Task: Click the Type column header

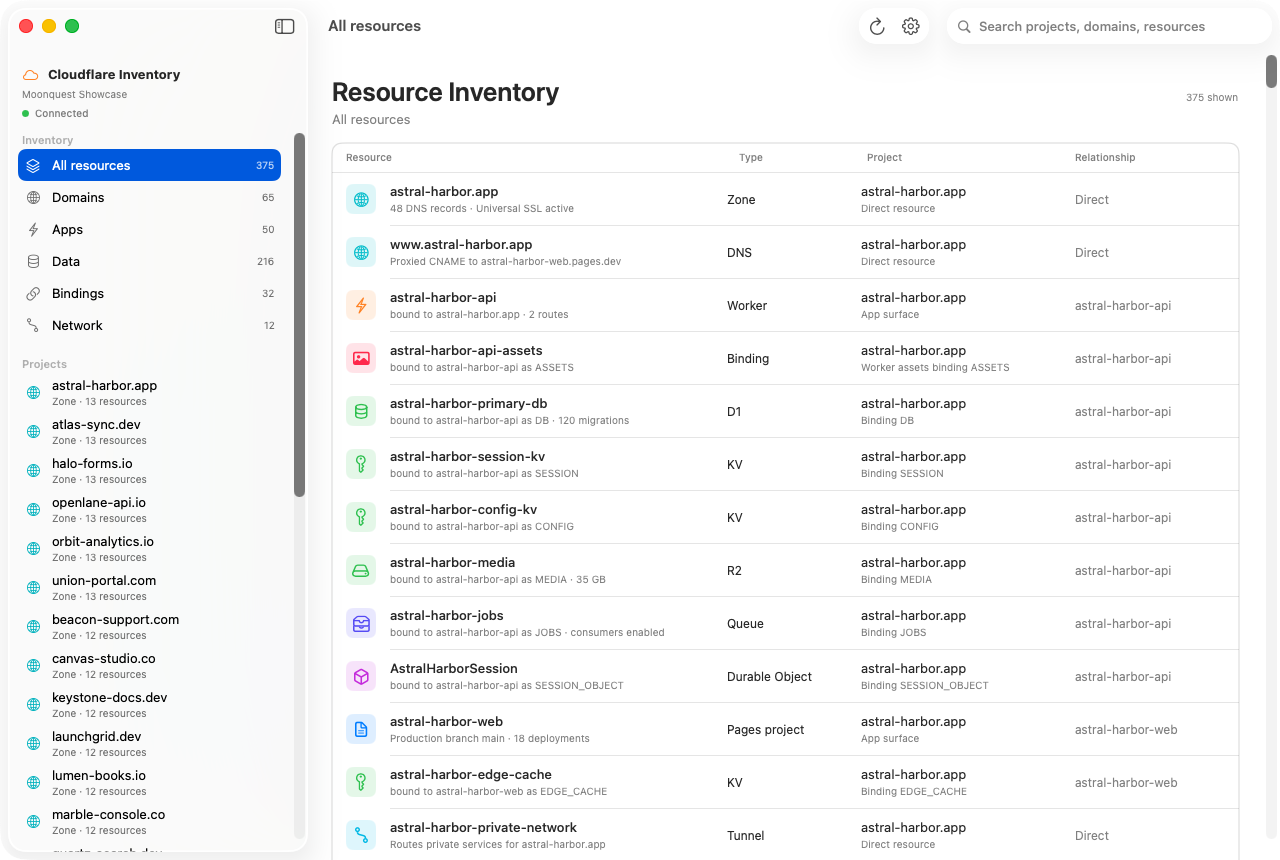Action: click(x=751, y=157)
